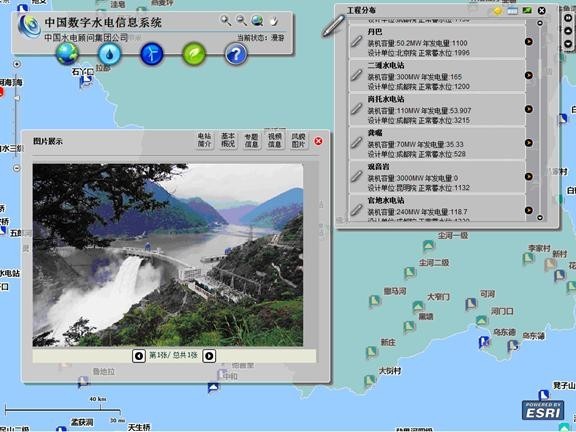Click the bottom scroll-down button of station list

pyautogui.click(x=540, y=217)
